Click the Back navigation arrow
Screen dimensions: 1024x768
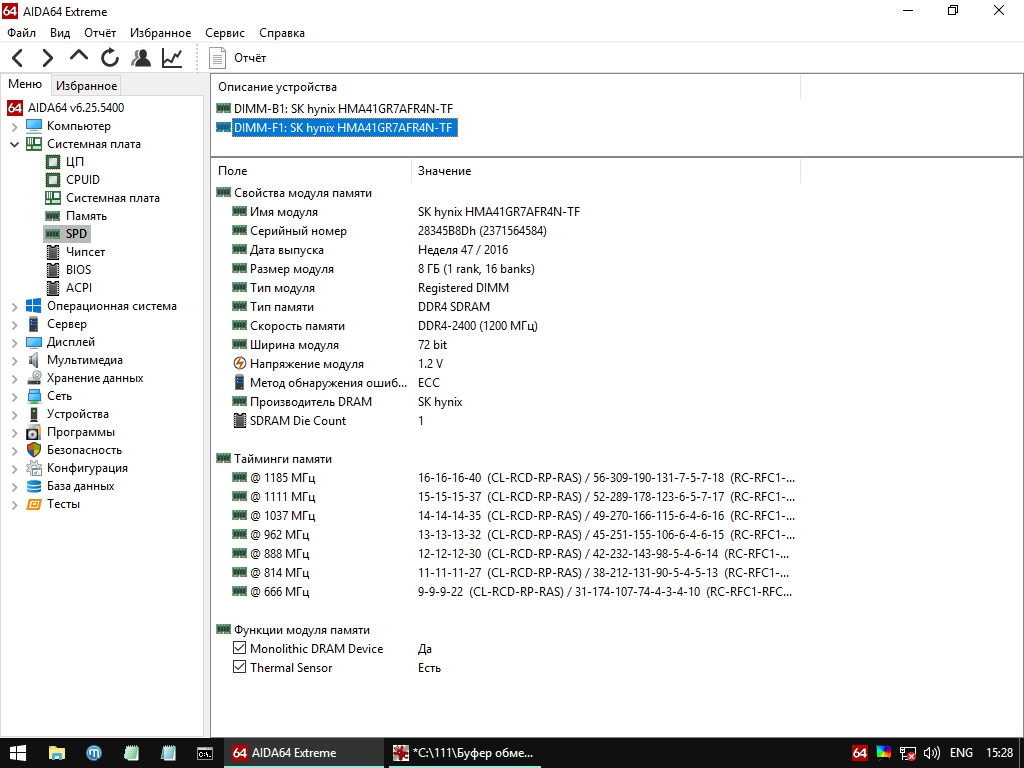18,58
